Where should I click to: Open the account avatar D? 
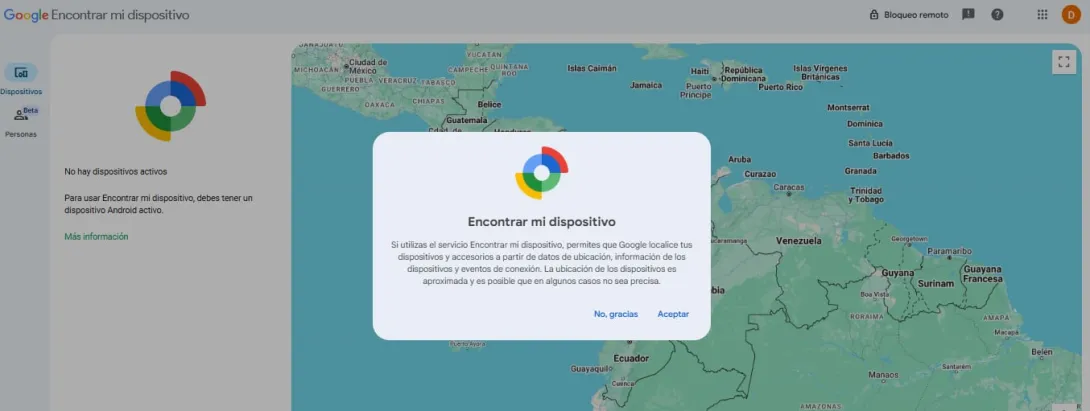click(x=1071, y=14)
